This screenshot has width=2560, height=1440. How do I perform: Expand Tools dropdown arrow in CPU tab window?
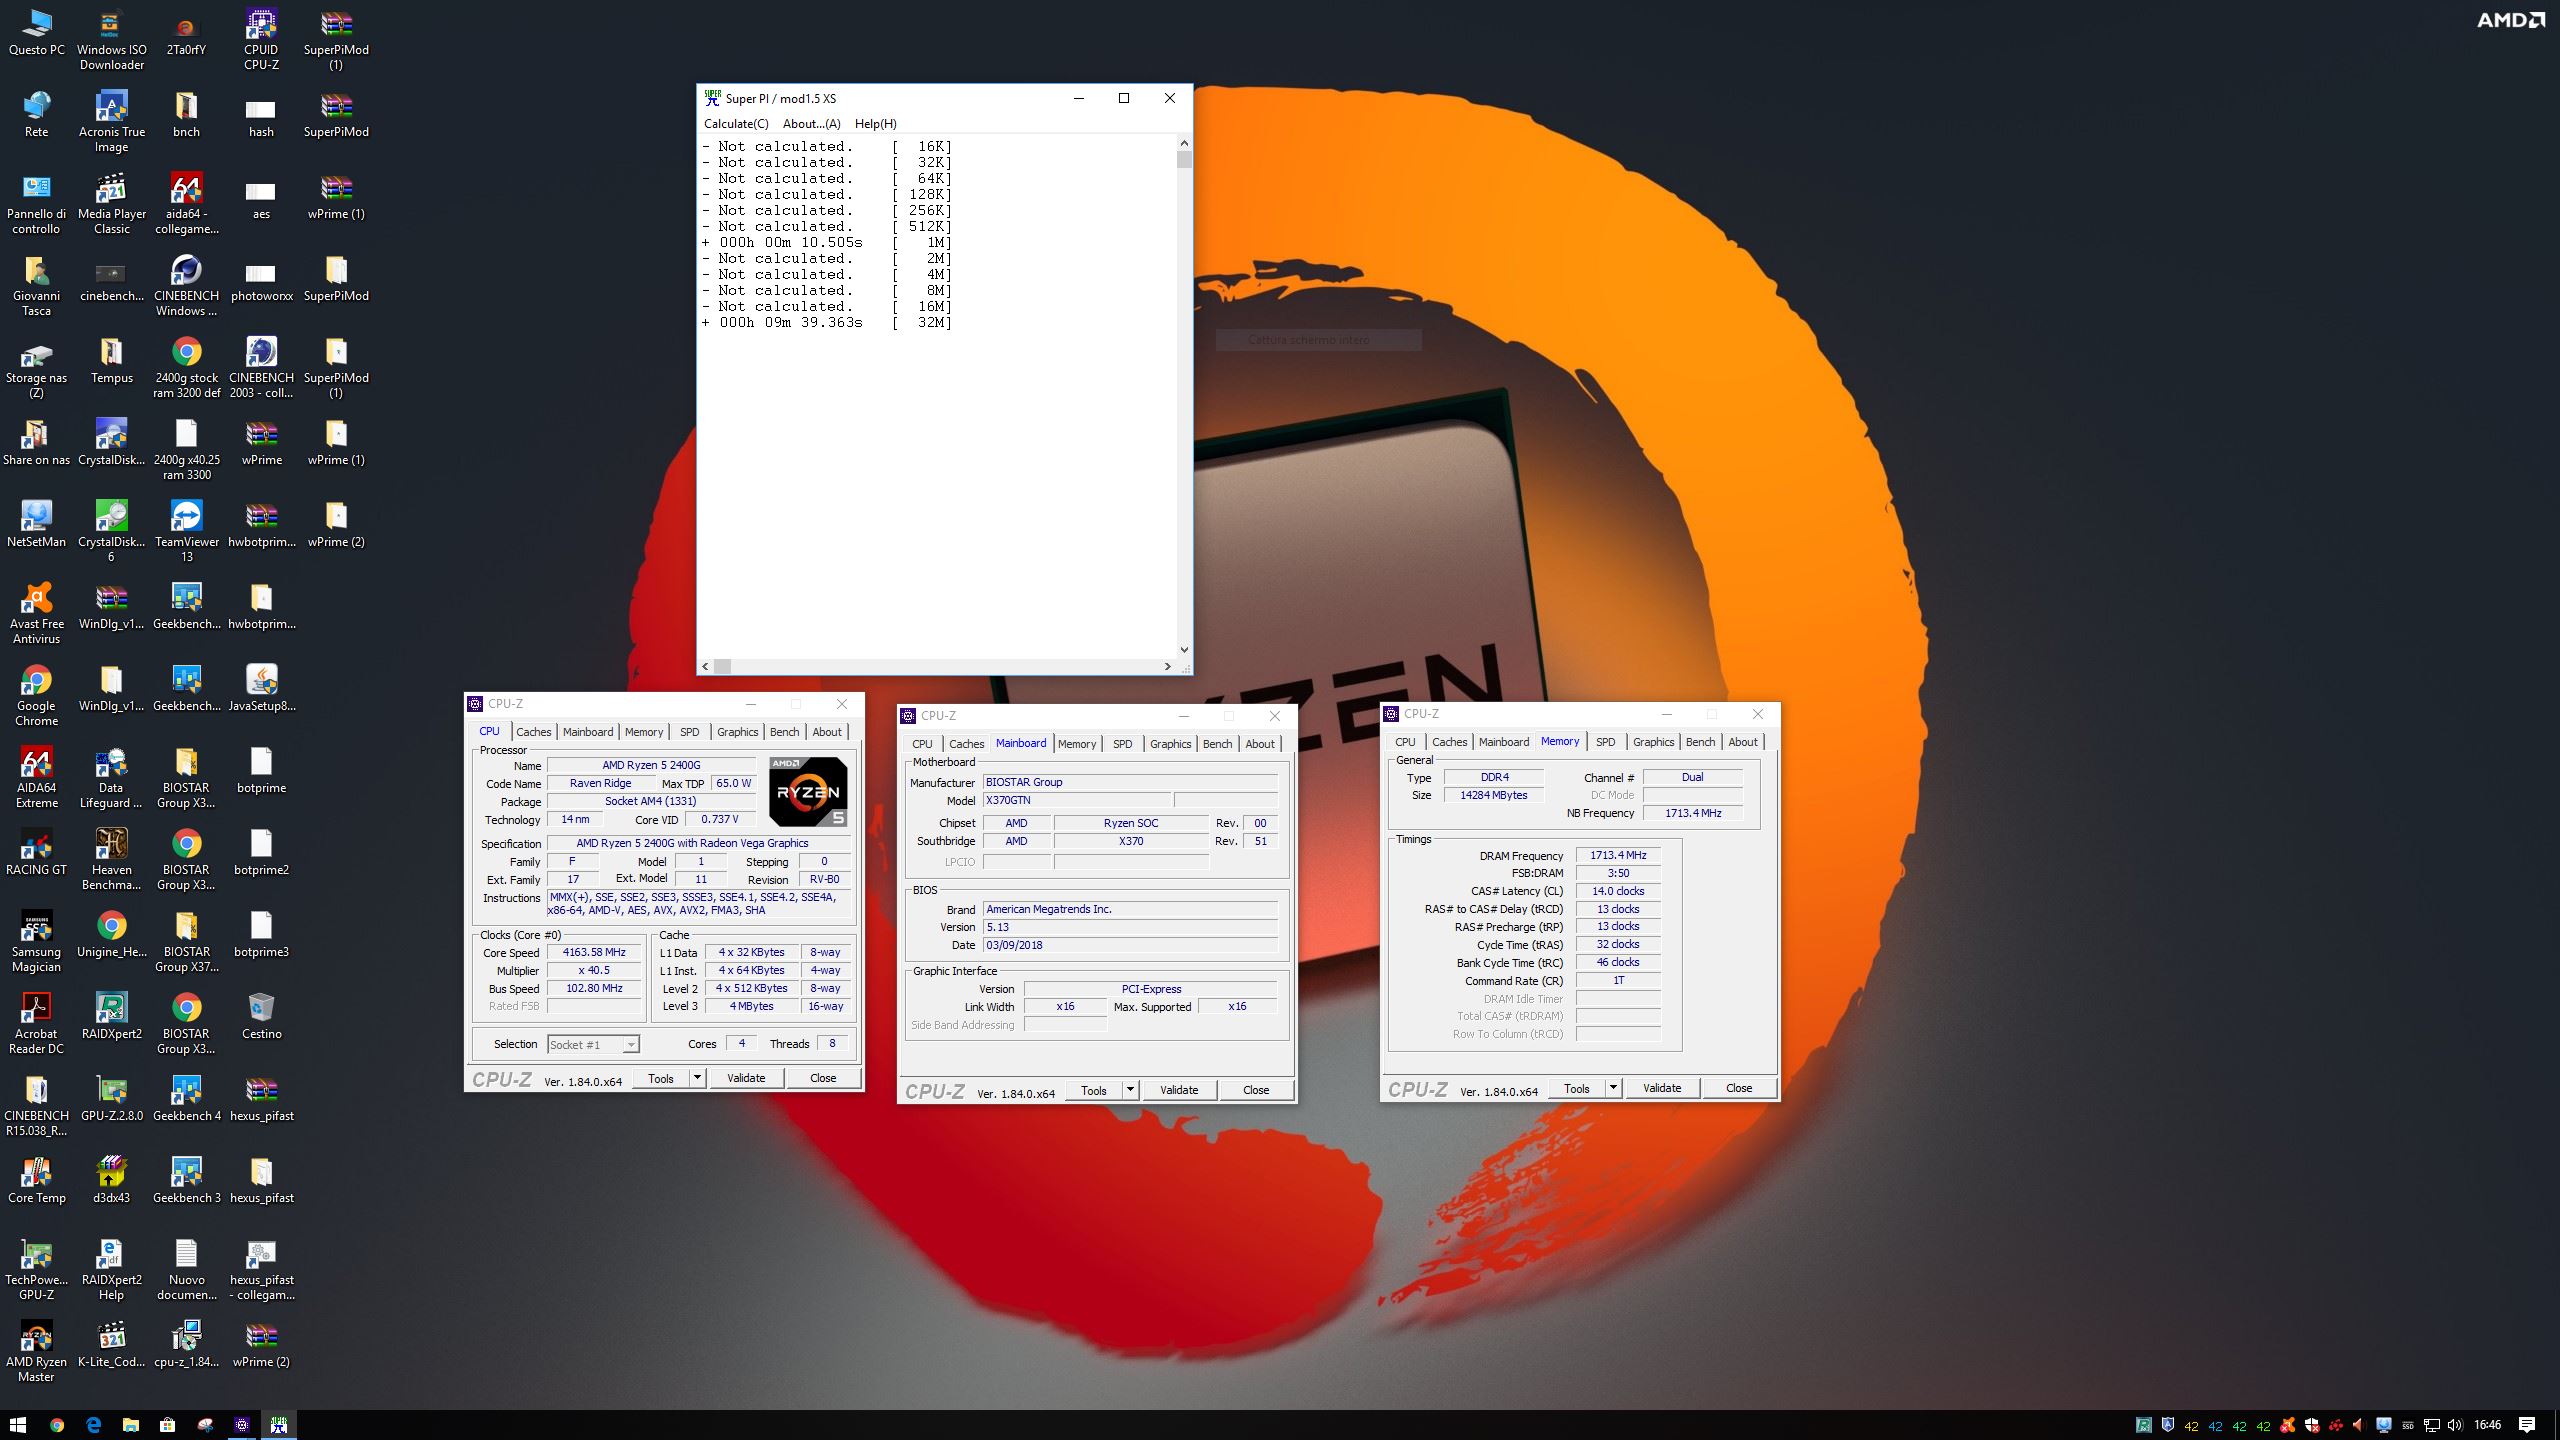coord(697,1078)
